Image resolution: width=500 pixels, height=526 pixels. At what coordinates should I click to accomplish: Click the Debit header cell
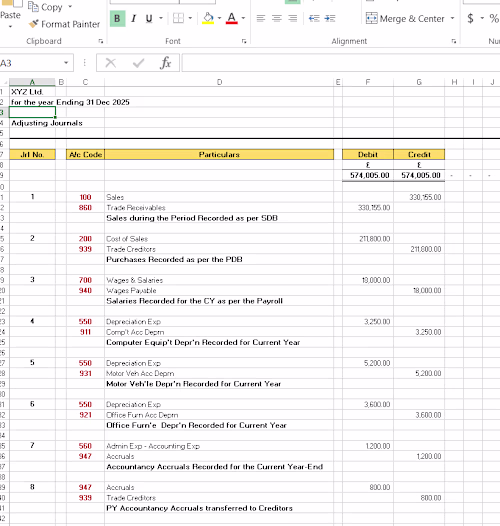tap(368, 154)
